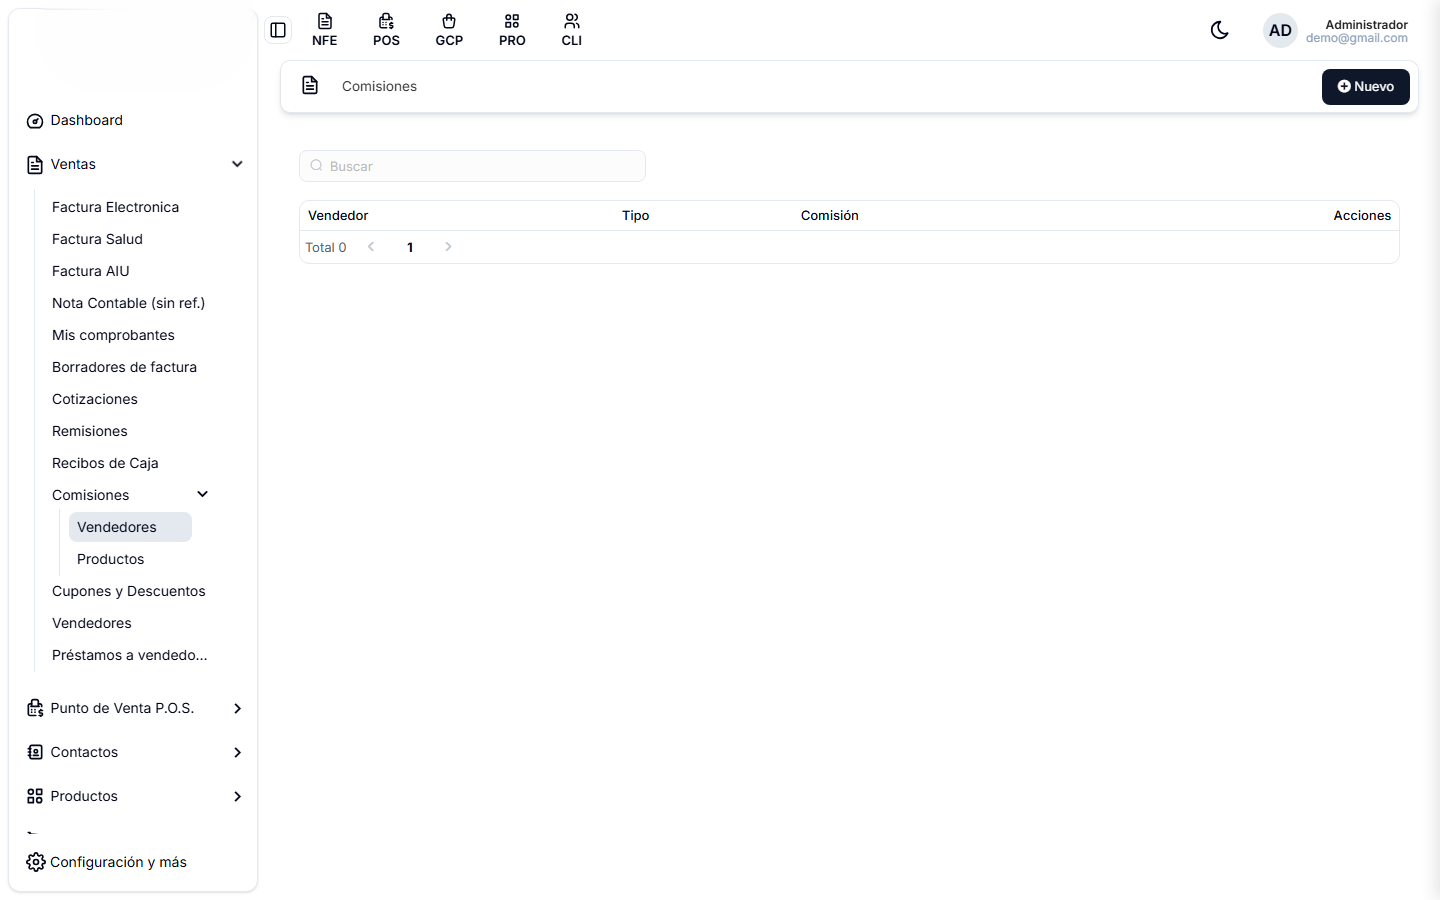Open Vendedores below Cupones y Descuentos
This screenshot has height=900, width=1440.
click(x=92, y=623)
